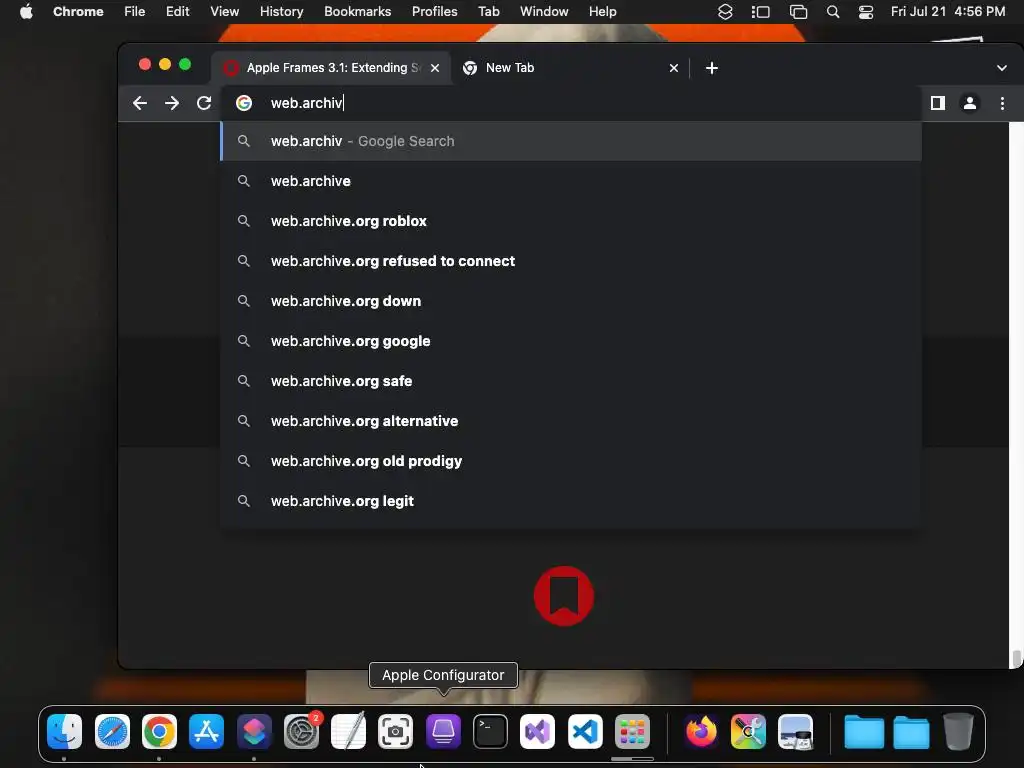Open the File menu

[x=135, y=12]
